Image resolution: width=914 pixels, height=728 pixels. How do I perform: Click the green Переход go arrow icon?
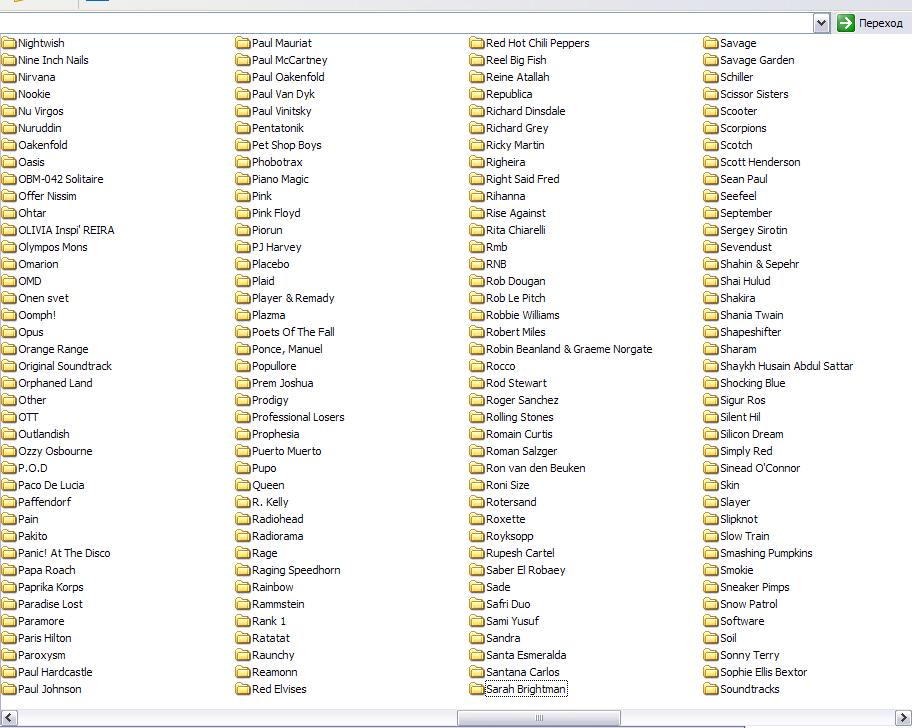coord(845,23)
